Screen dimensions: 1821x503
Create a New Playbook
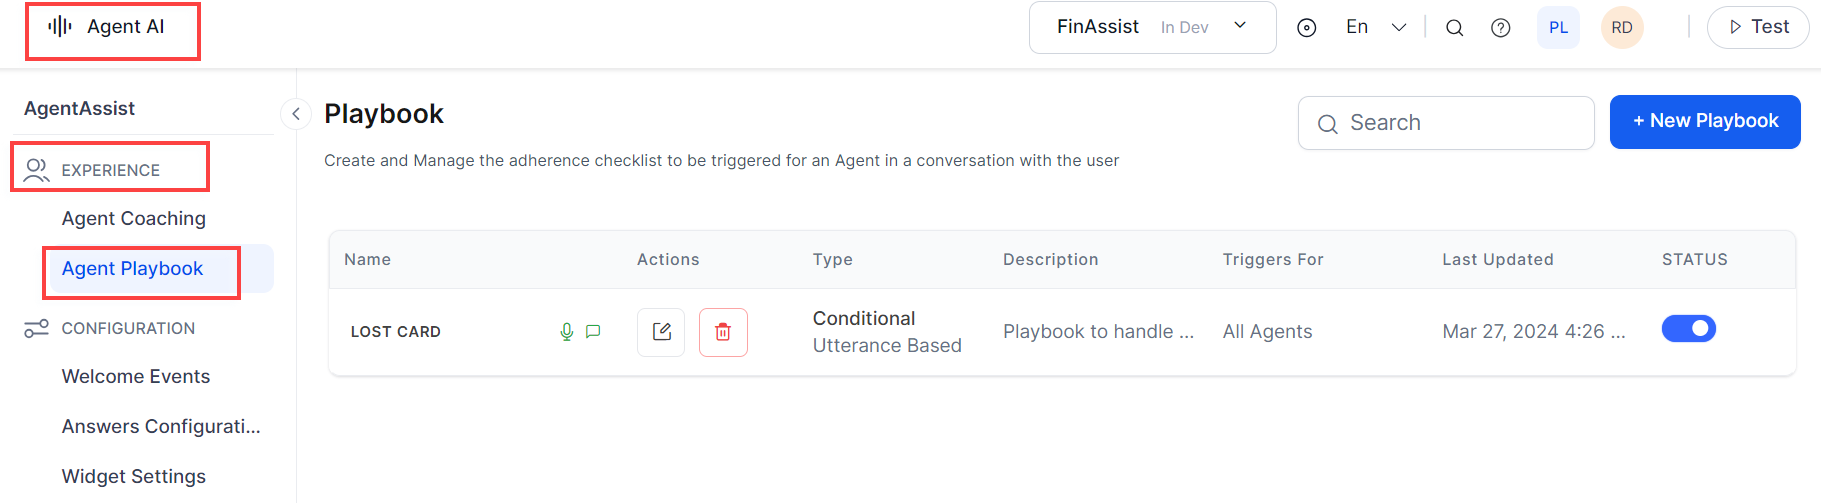(1704, 122)
